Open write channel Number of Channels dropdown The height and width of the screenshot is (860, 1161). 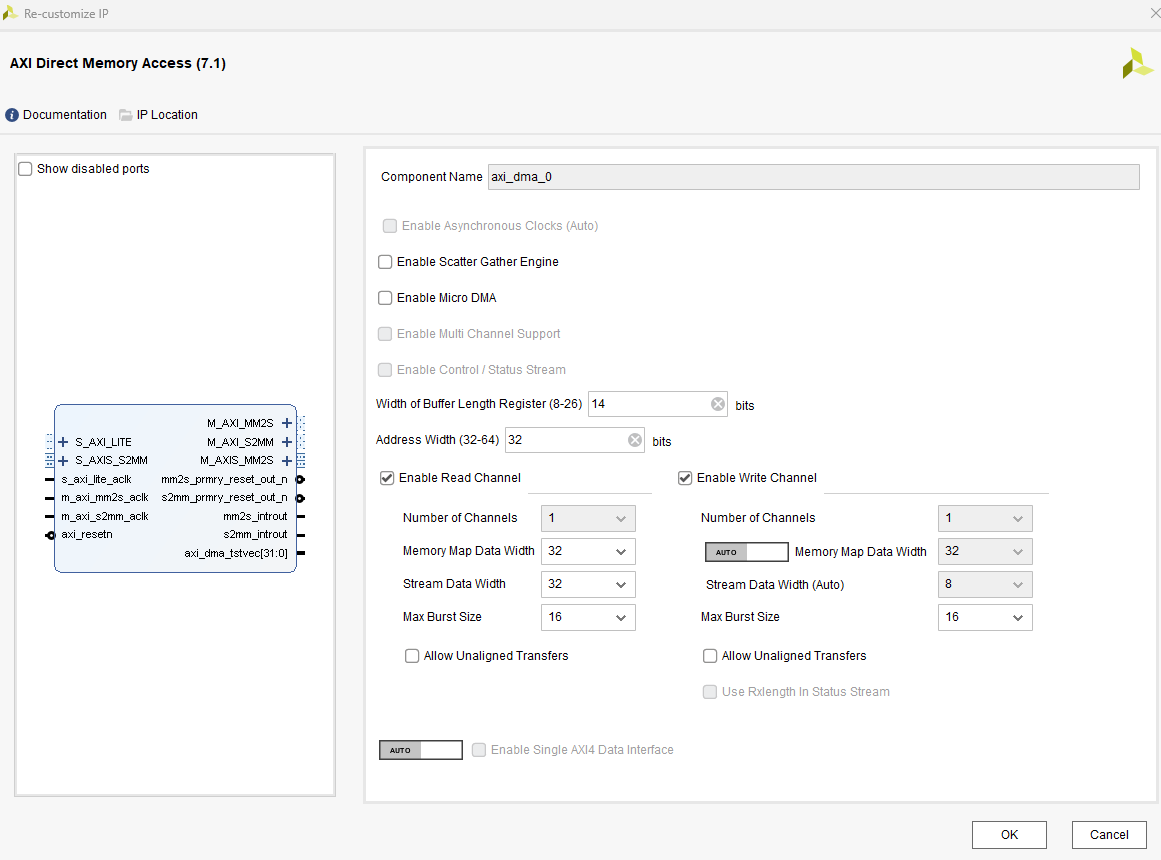click(x=985, y=518)
